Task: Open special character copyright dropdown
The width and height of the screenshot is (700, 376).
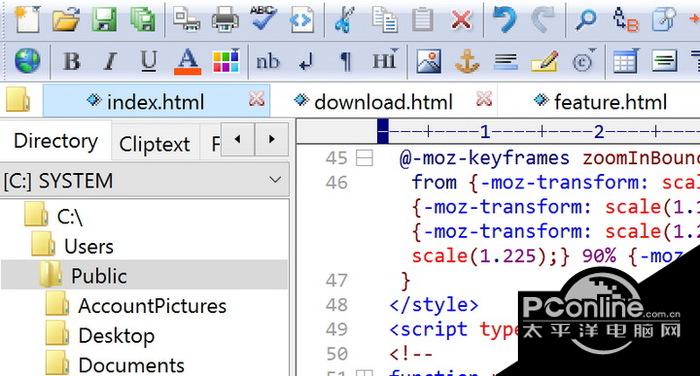Action: (x=584, y=61)
